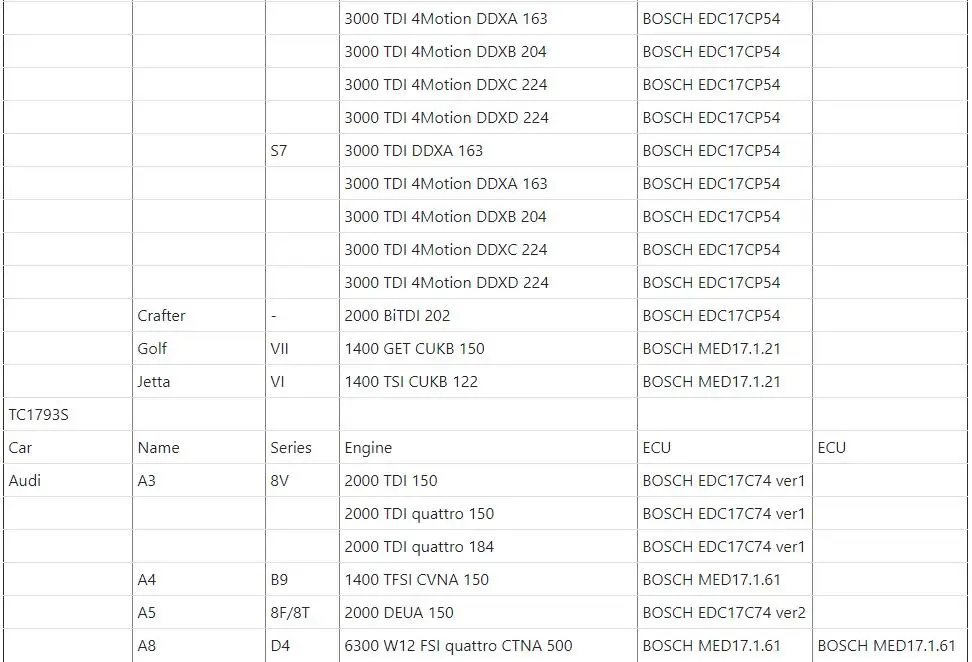This screenshot has height=662, width=972.
Task: Select the S7 series cell
Action: [302, 151]
